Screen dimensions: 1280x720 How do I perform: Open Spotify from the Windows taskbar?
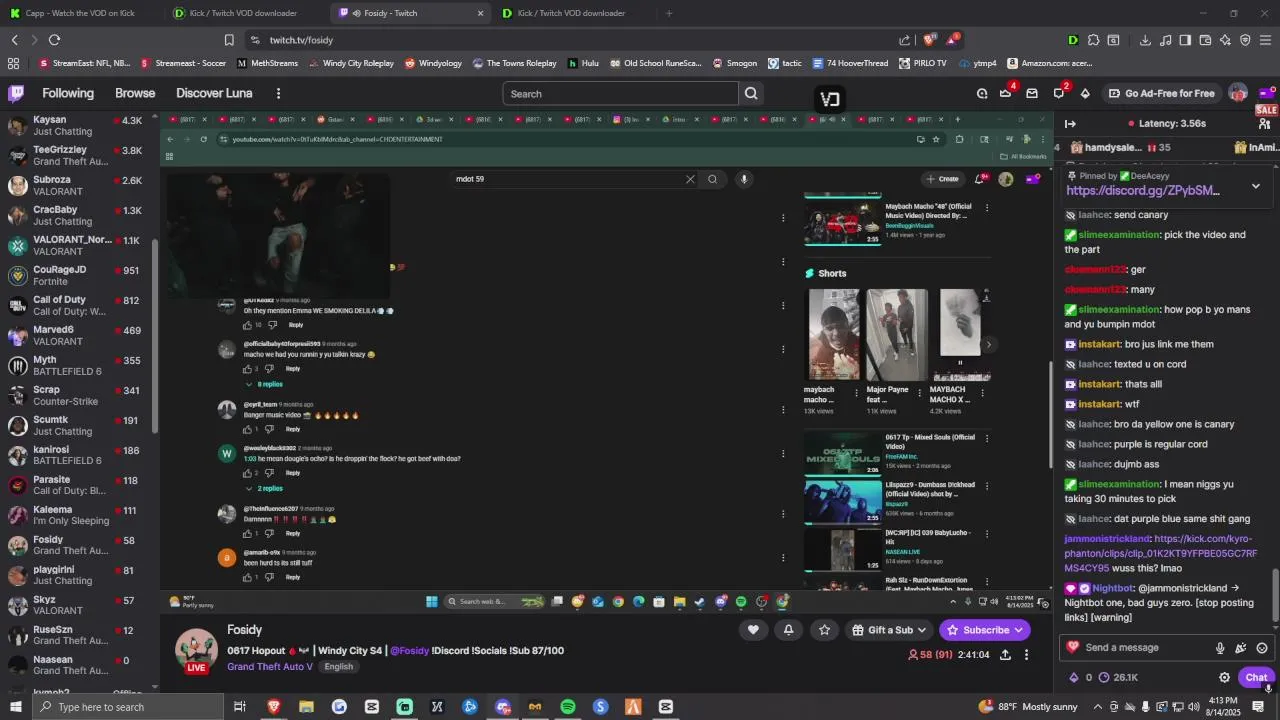click(568, 707)
